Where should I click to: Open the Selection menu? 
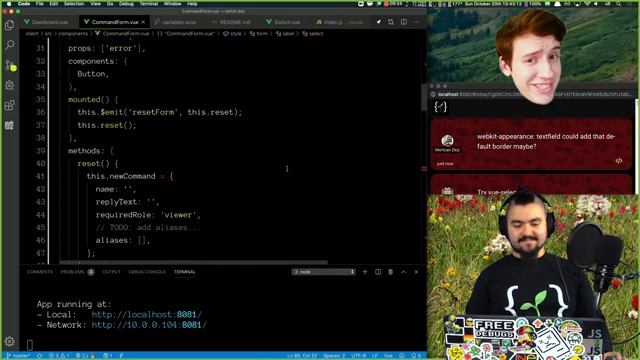click(74, 4)
